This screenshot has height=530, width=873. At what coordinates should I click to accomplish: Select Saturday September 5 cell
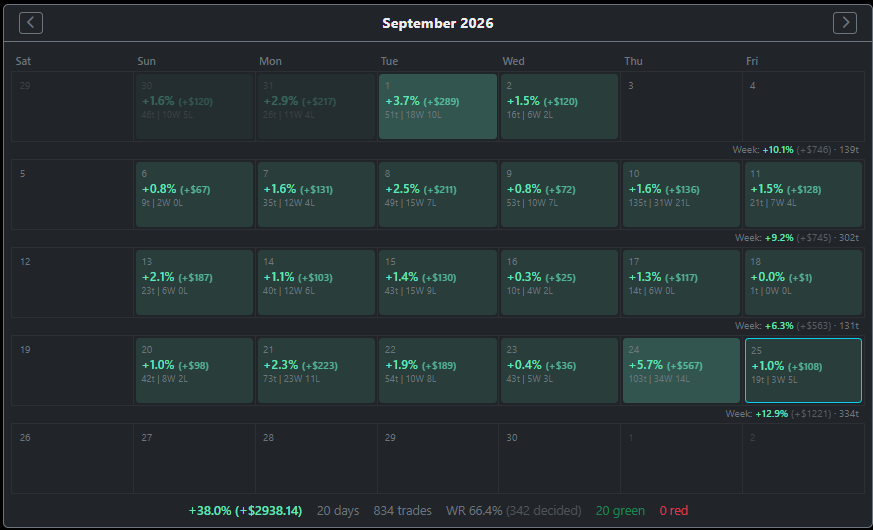(x=72, y=194)
